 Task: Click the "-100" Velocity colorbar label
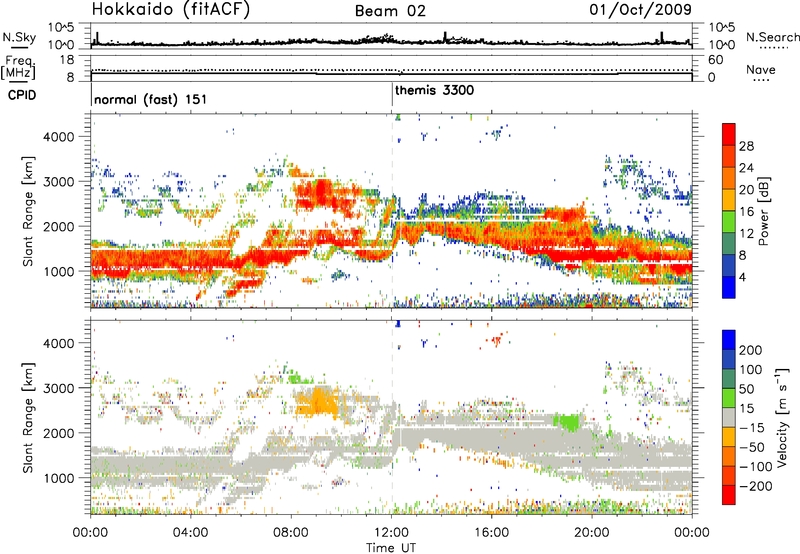coord(756,467)
